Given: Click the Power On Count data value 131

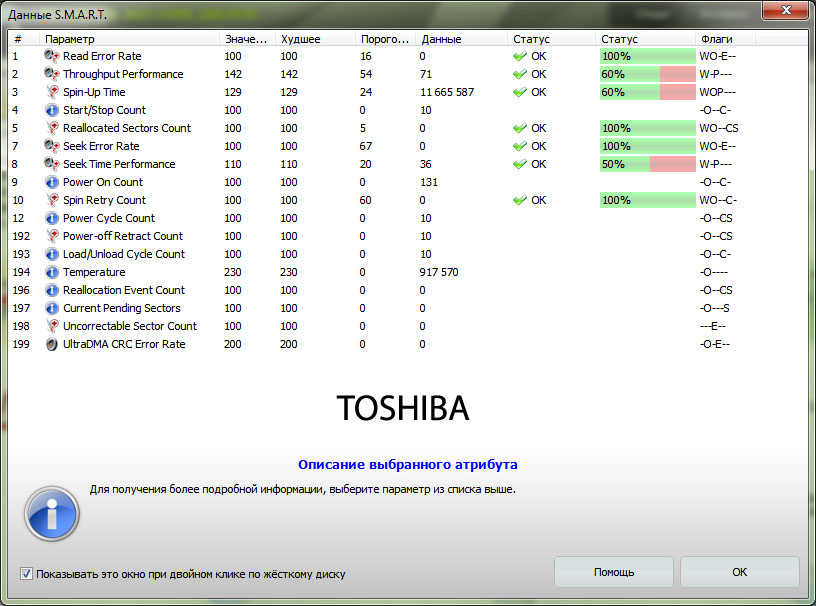Looking at the screenshot, I should pyautogui.click(x=429, y=182).
